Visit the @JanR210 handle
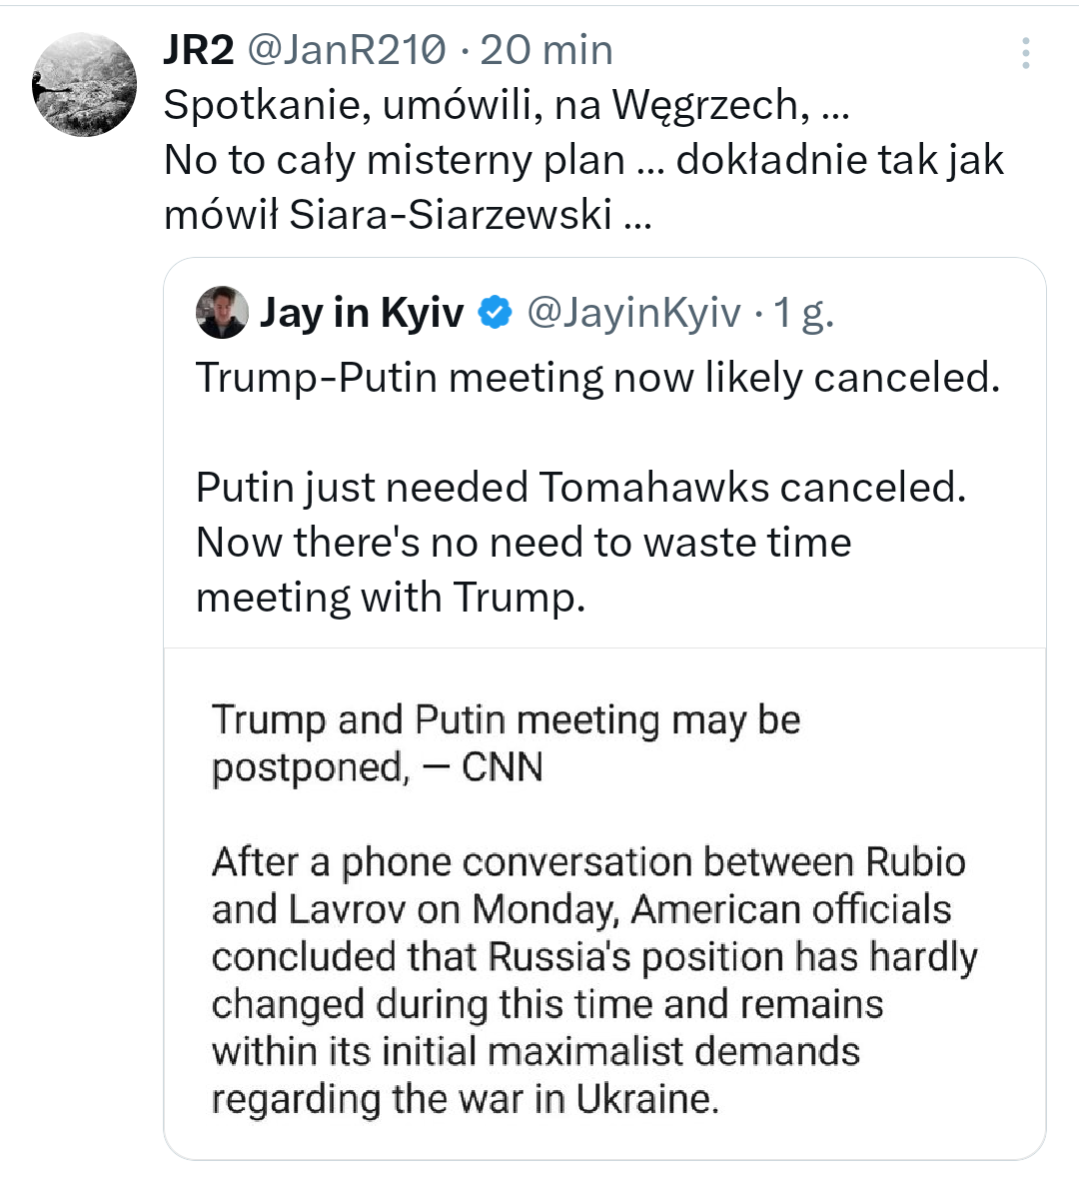 [x=345, y=50]
